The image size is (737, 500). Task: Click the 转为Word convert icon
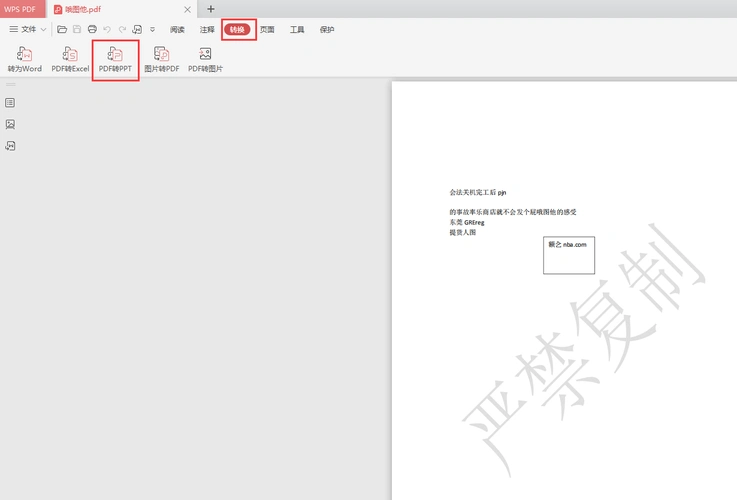click(25, 60)
